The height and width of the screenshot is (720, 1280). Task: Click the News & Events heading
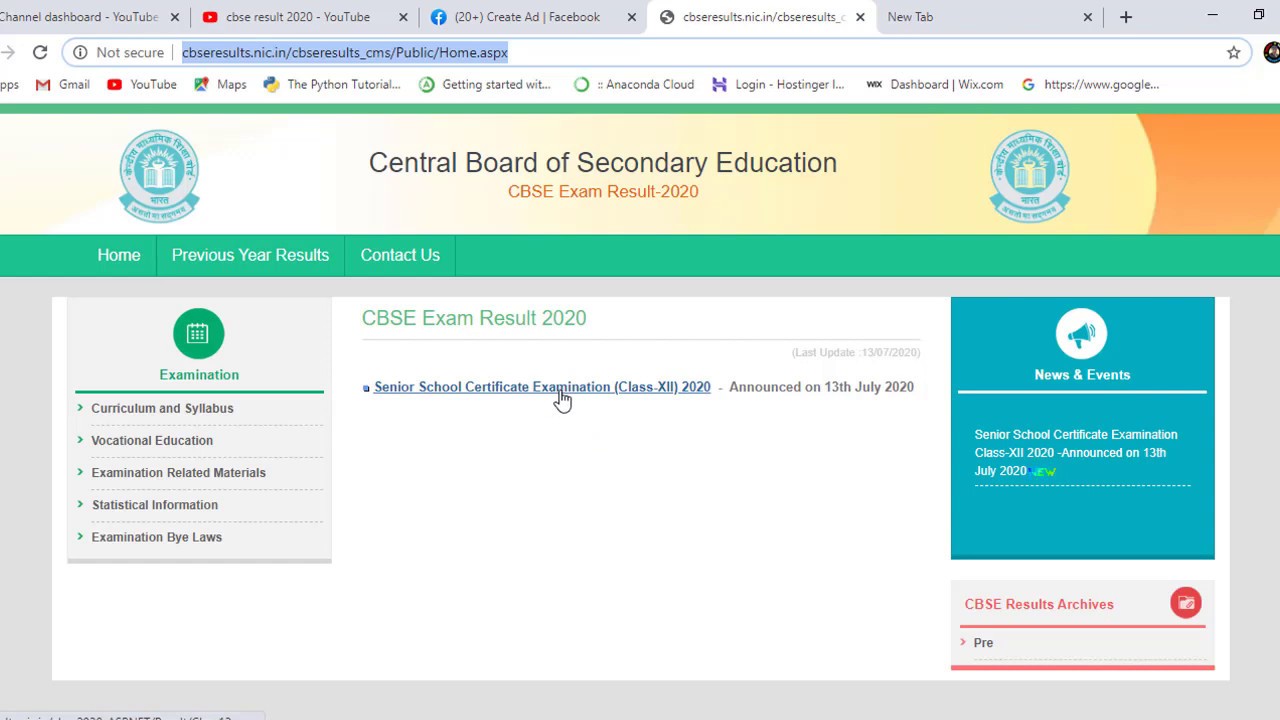(x=1082, y=375)
